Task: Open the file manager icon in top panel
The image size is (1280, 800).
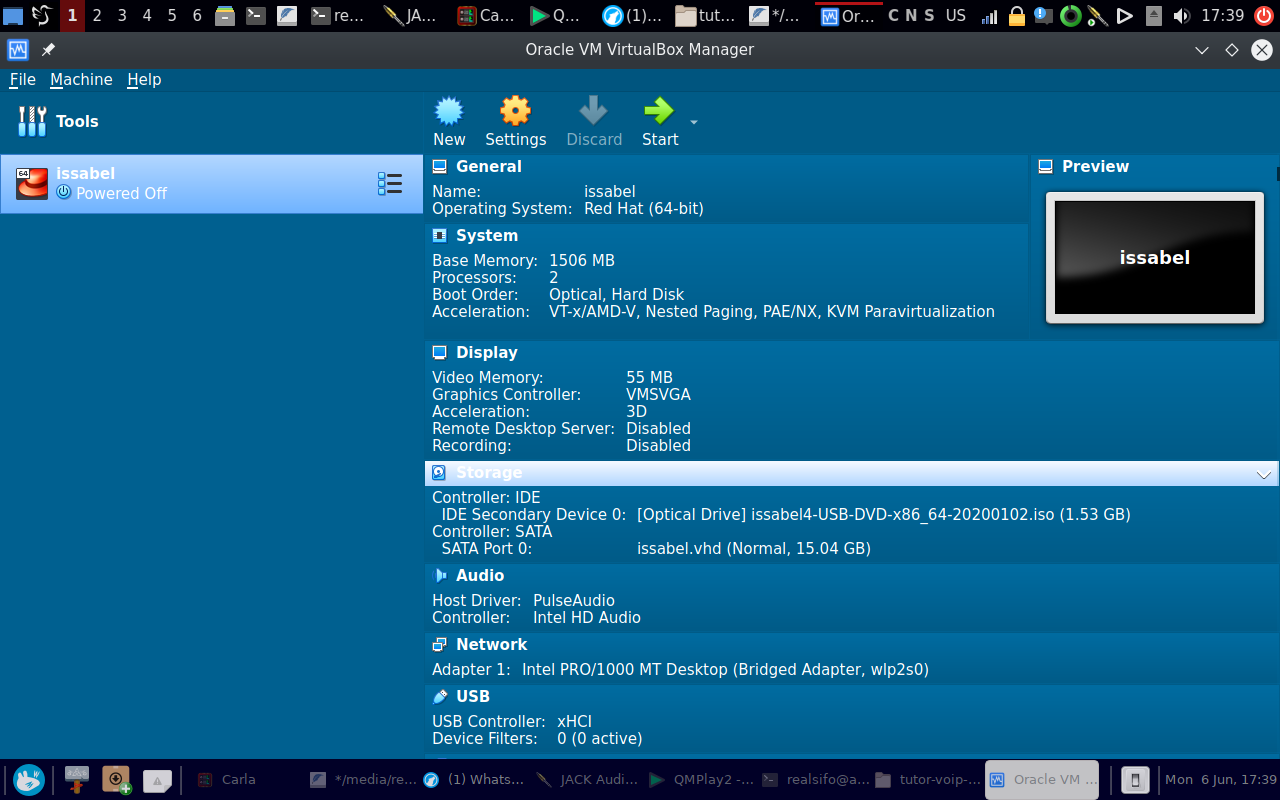Action: [226, 16]
